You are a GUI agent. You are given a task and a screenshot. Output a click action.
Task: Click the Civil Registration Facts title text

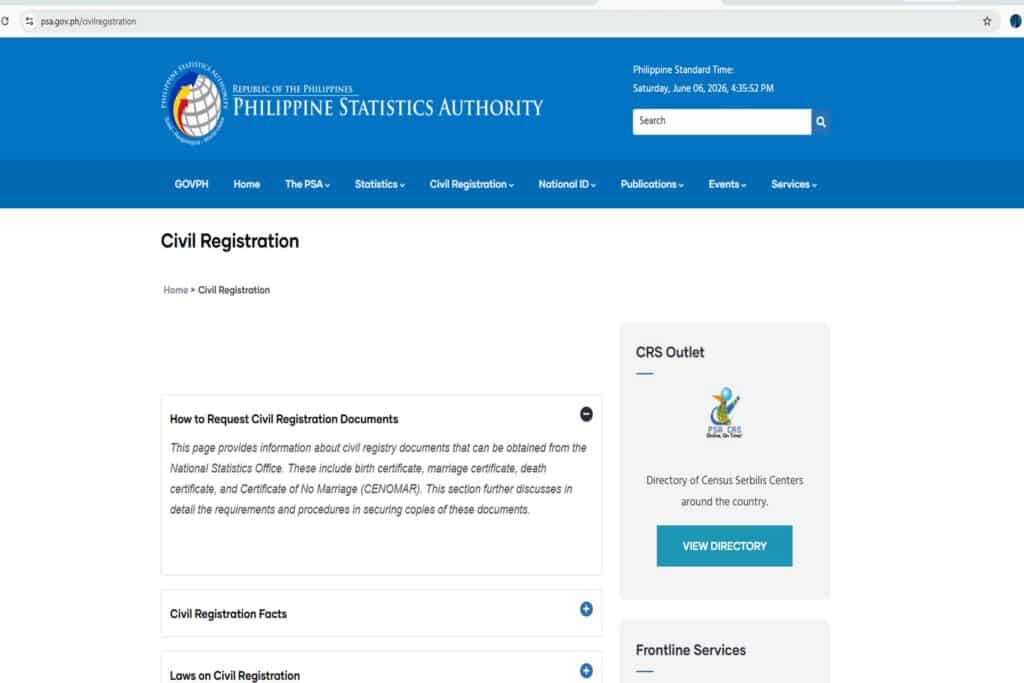coord(228,614)
